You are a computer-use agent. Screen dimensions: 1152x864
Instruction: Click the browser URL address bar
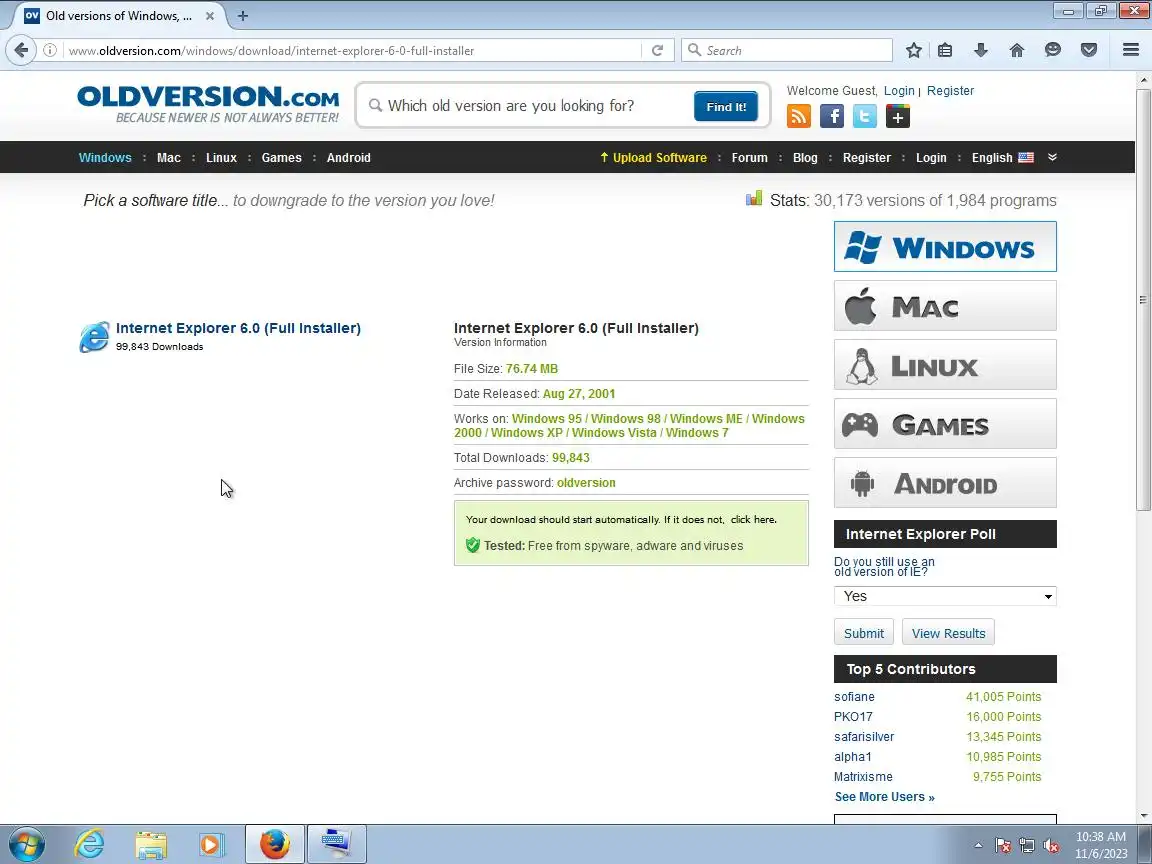[353, 50]
